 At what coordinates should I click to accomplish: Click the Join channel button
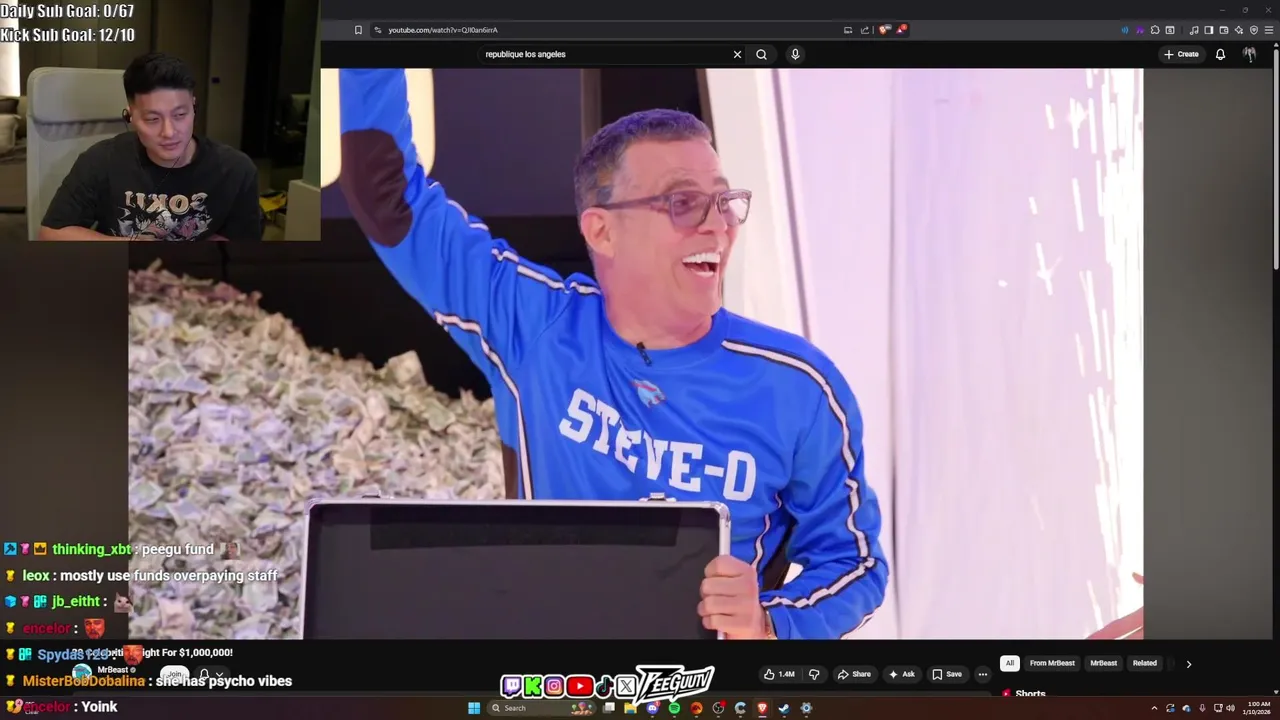pos(175,674)
